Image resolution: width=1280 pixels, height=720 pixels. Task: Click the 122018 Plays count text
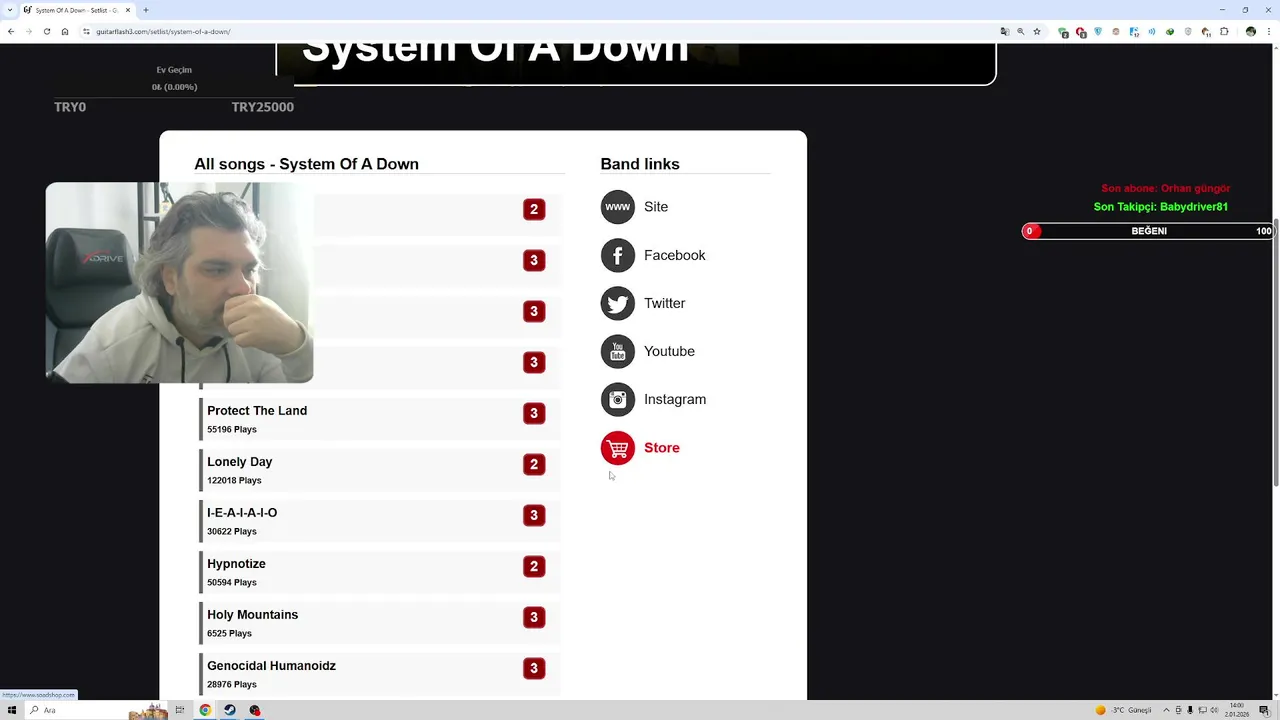[x=234, y=480]
